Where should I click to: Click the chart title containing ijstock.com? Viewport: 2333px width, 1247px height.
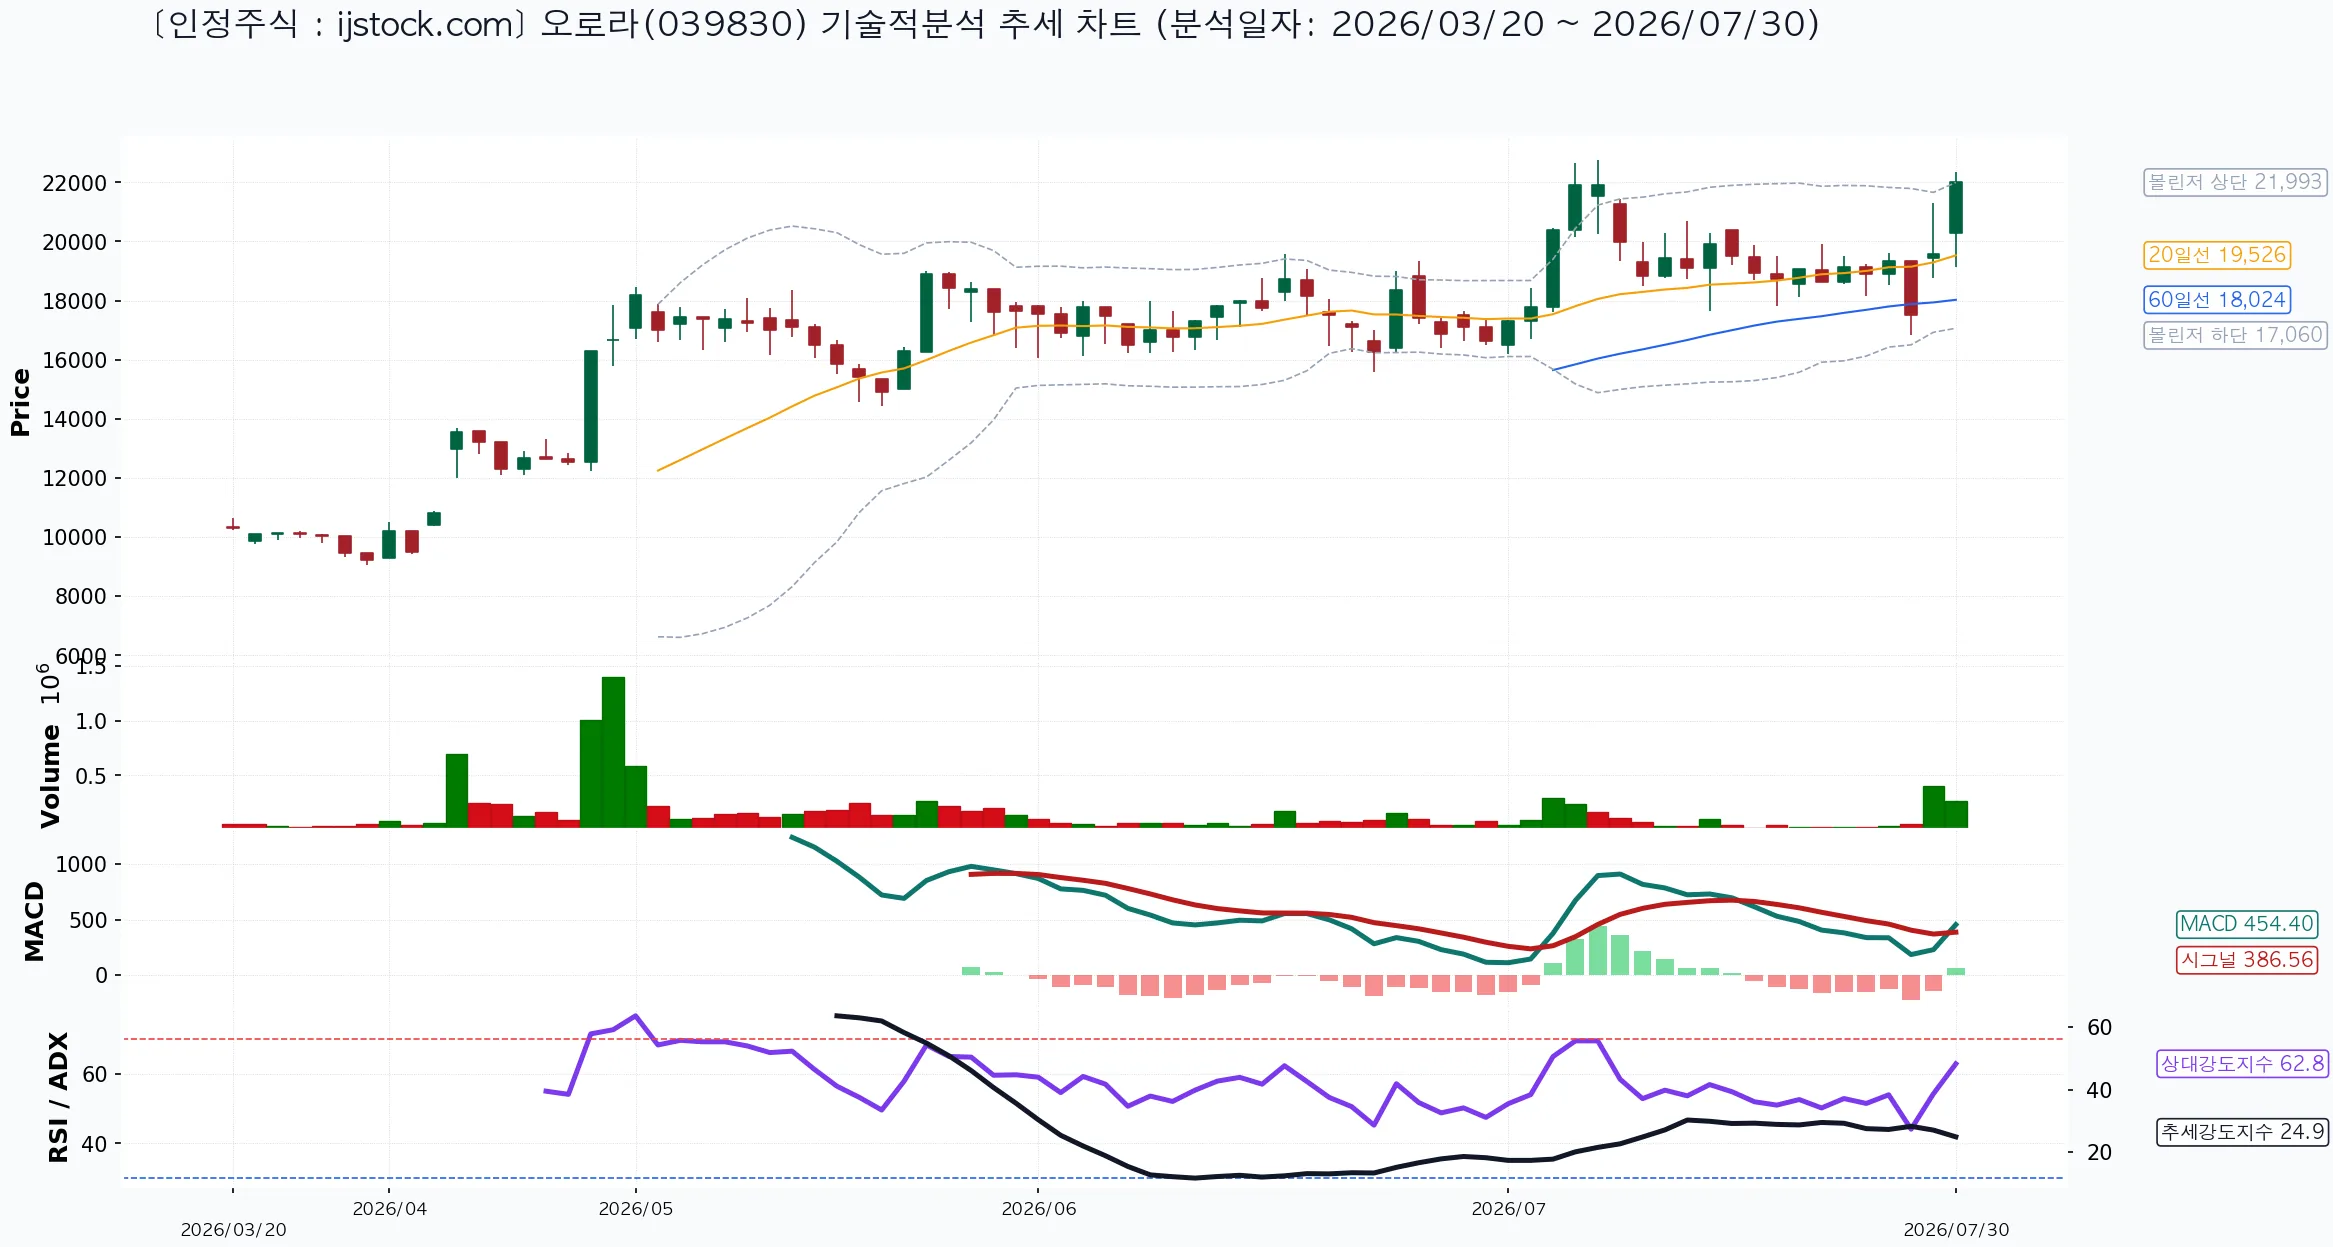[x=985, y=24]
